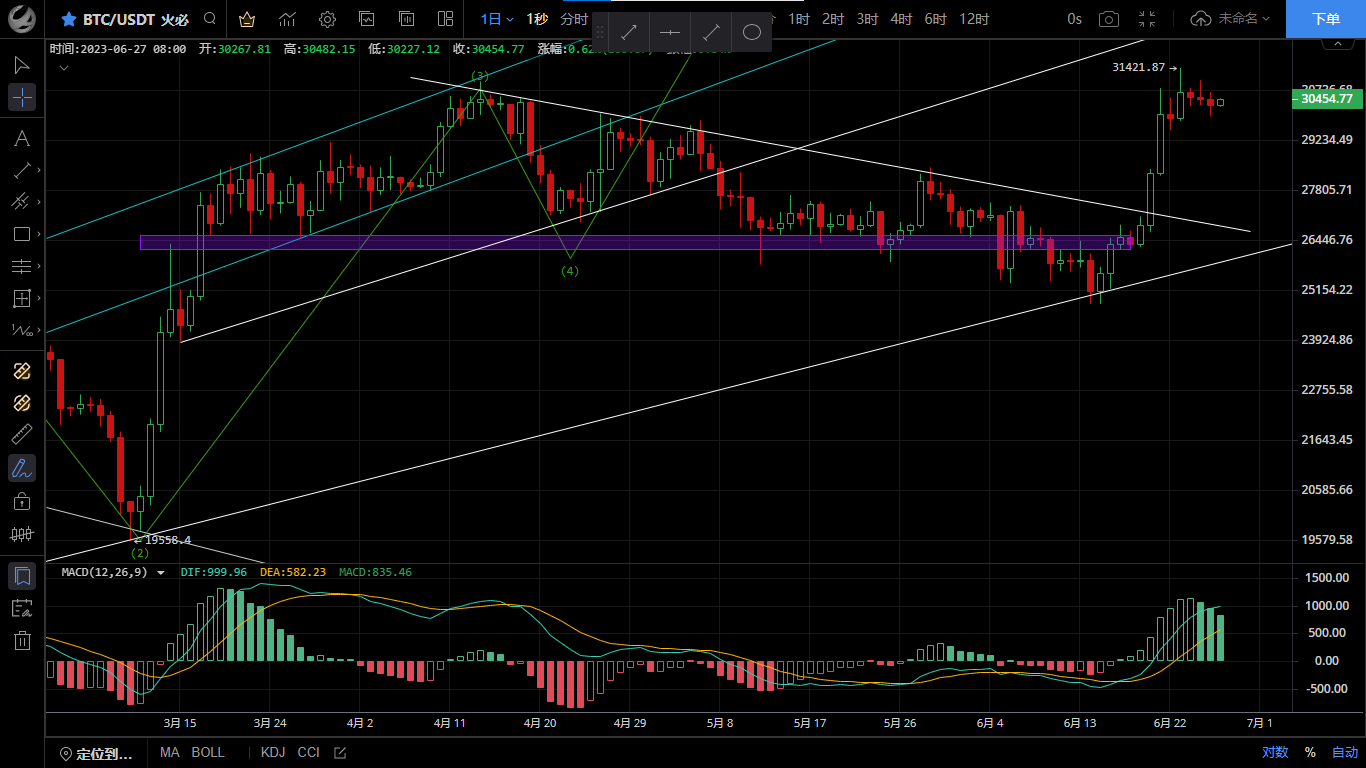
Task: Select the rectangle shape tool
Action: point(21,234)
